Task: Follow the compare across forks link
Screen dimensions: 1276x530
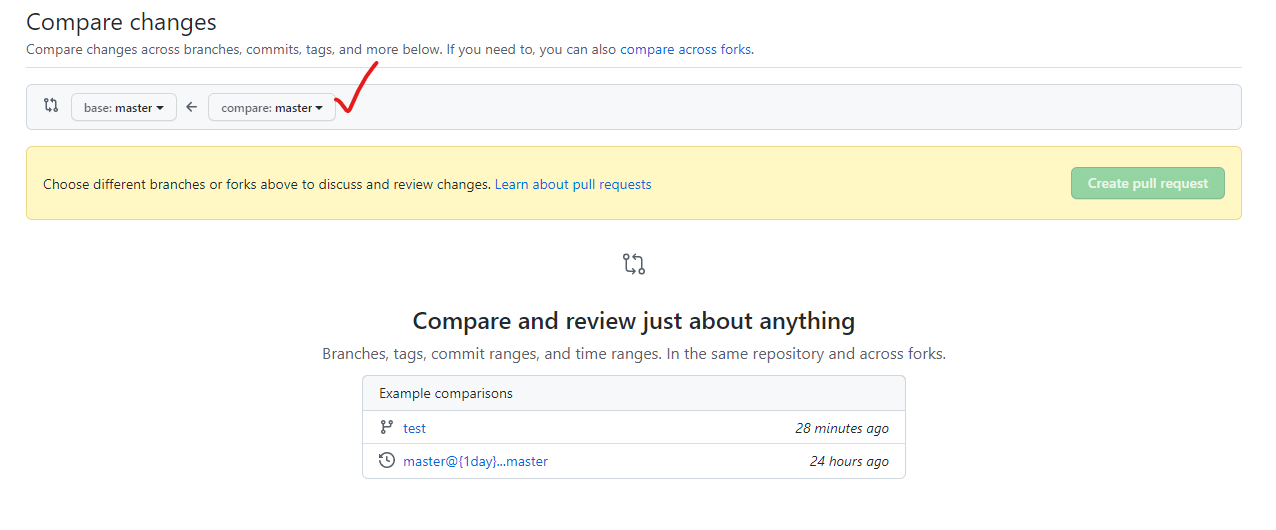Action: pyautogui.click(x=685, y=49)
